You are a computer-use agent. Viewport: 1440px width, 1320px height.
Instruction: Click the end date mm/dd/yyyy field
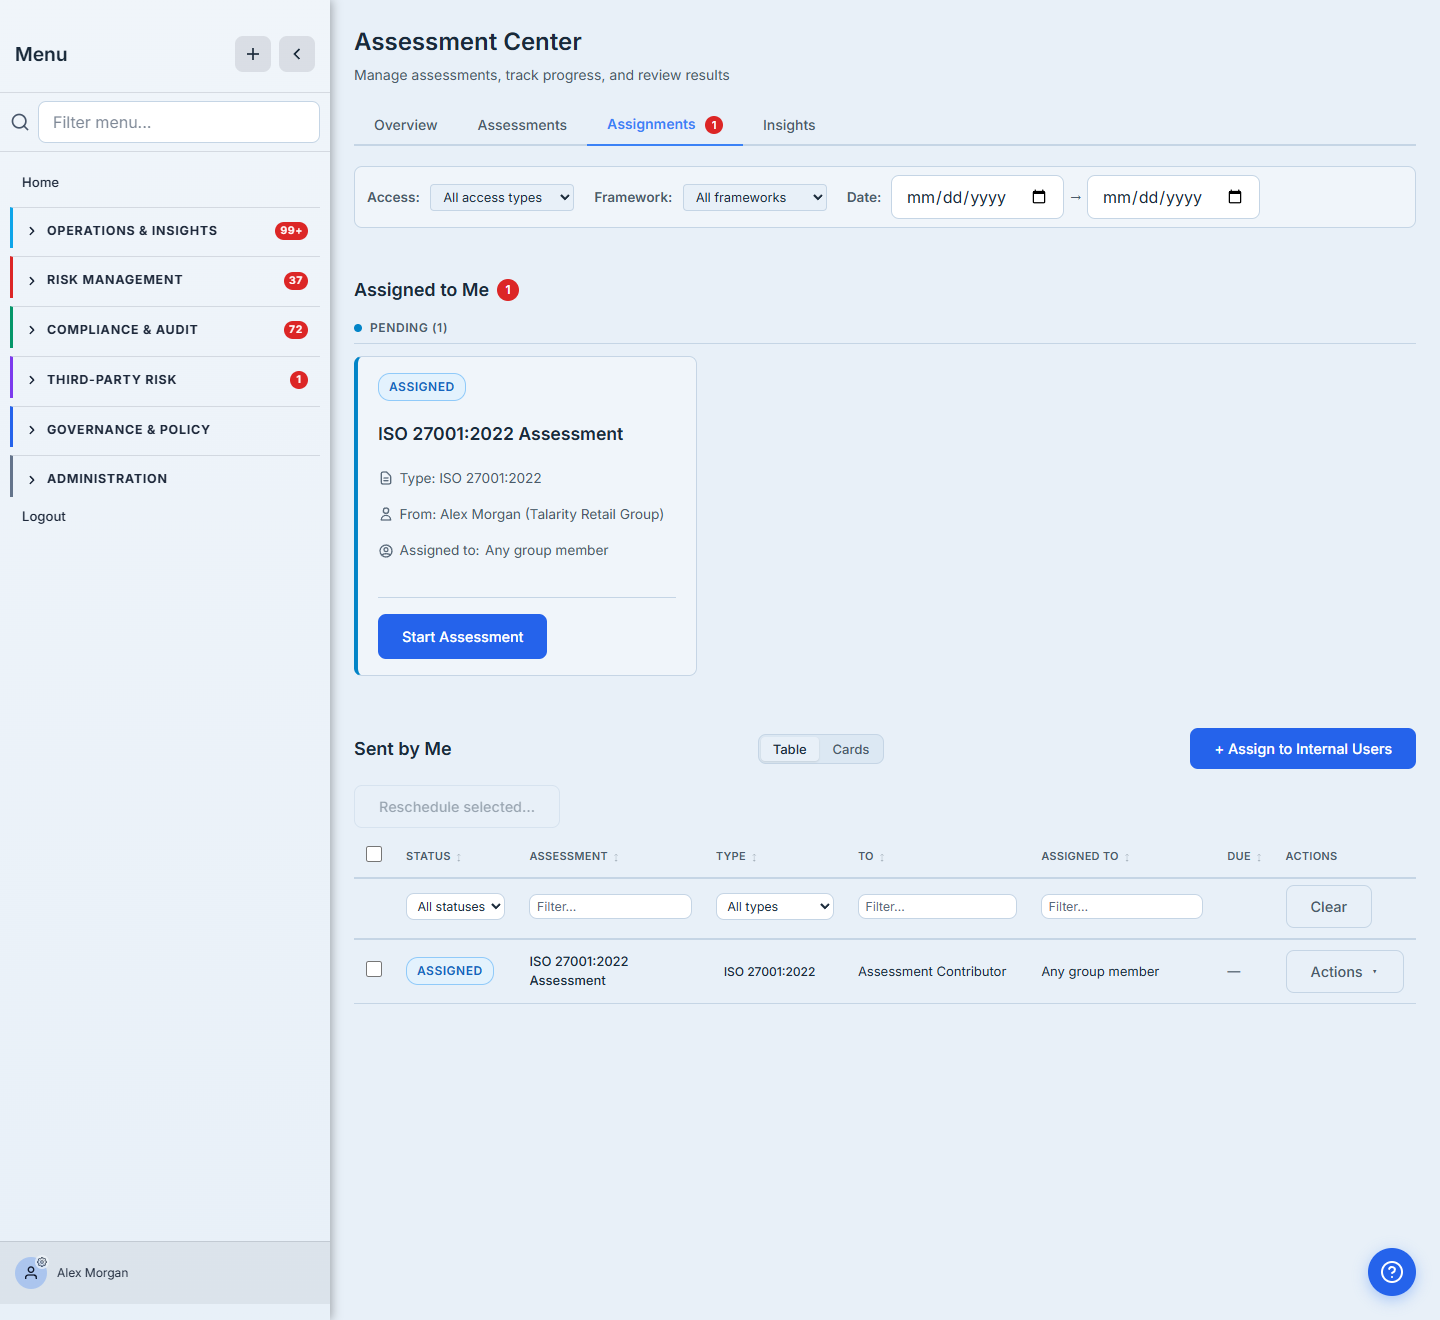pos(1173,197)
